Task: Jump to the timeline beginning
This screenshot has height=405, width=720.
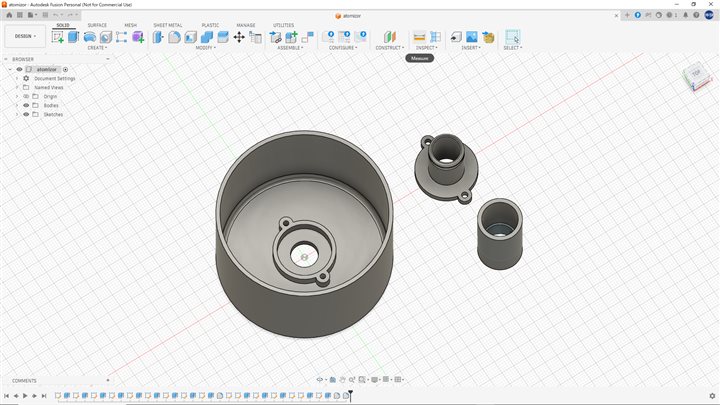Action: (x=6, y=395)
